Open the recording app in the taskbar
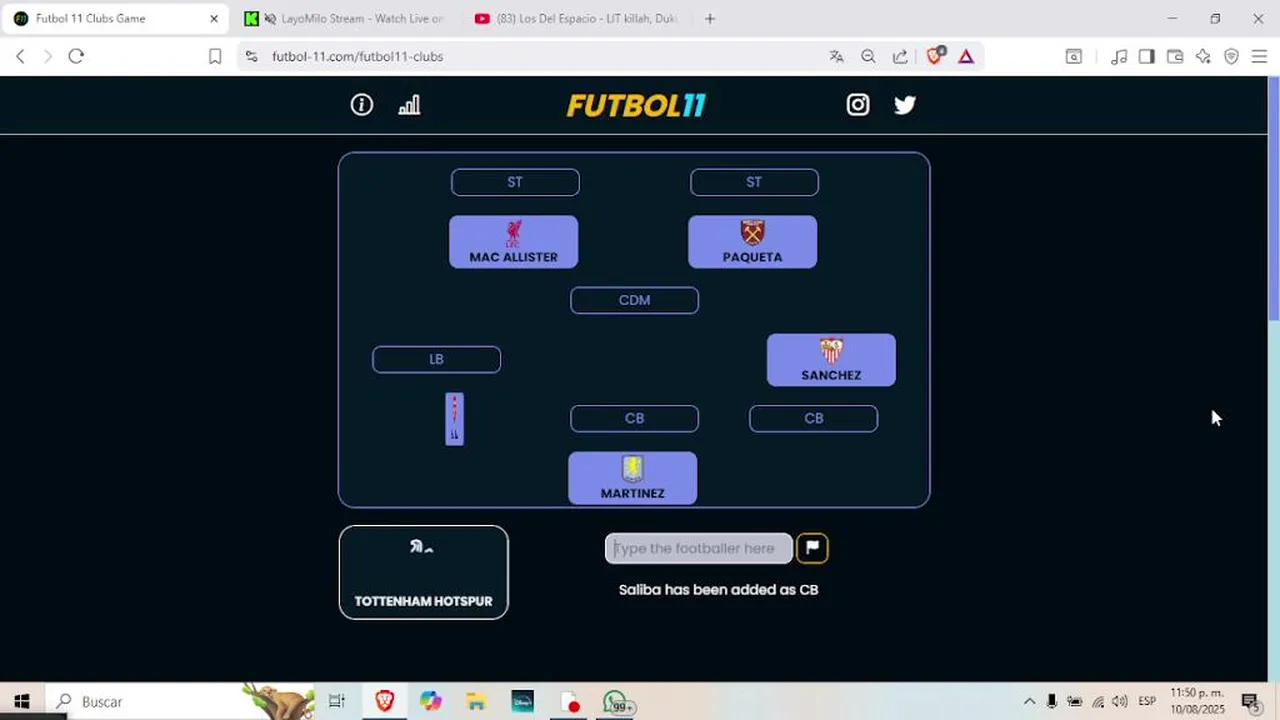 click(x=569, y=701)
